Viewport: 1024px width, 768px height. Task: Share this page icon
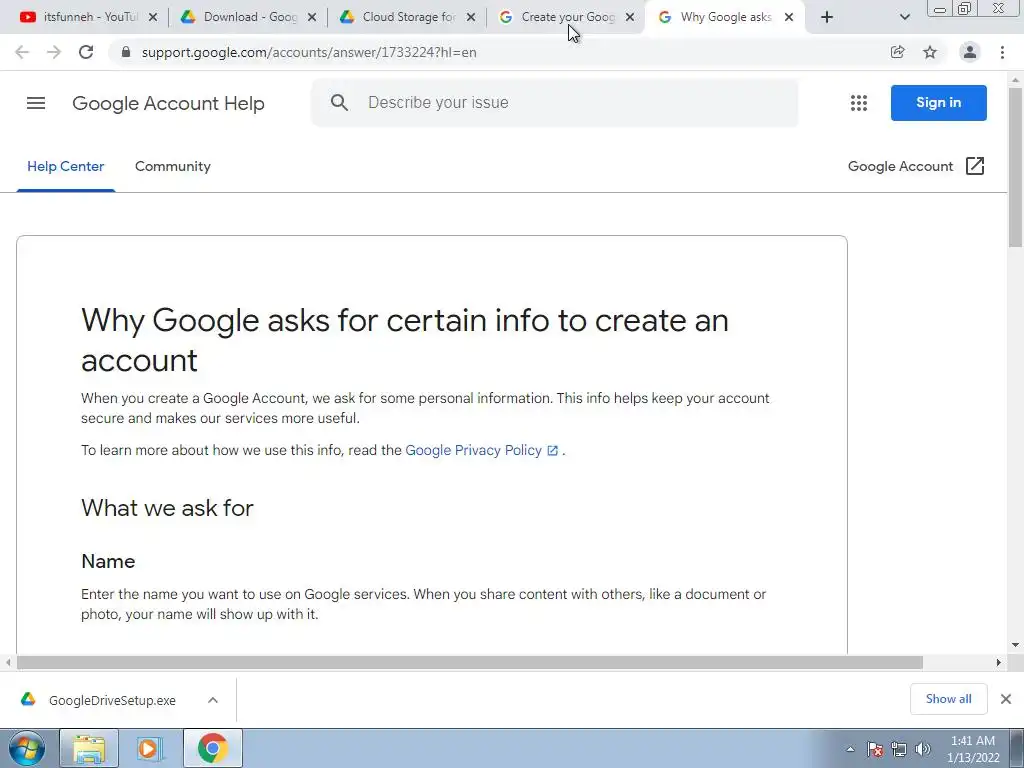pyautogui.click(x=897, y=52)
